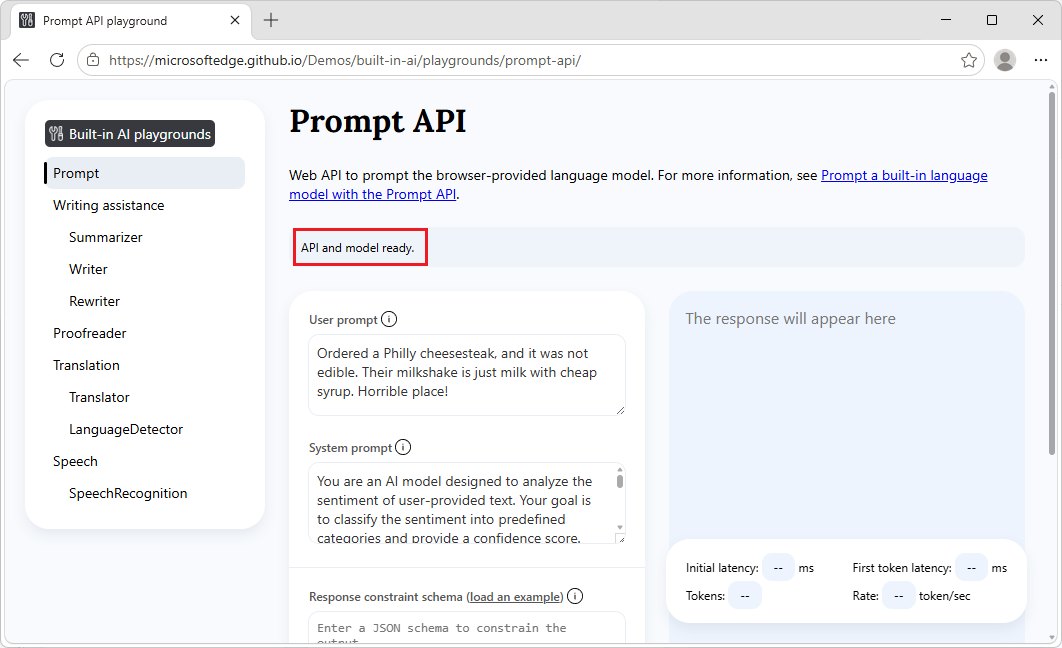Click the API and model ready status text

point(358,248)
